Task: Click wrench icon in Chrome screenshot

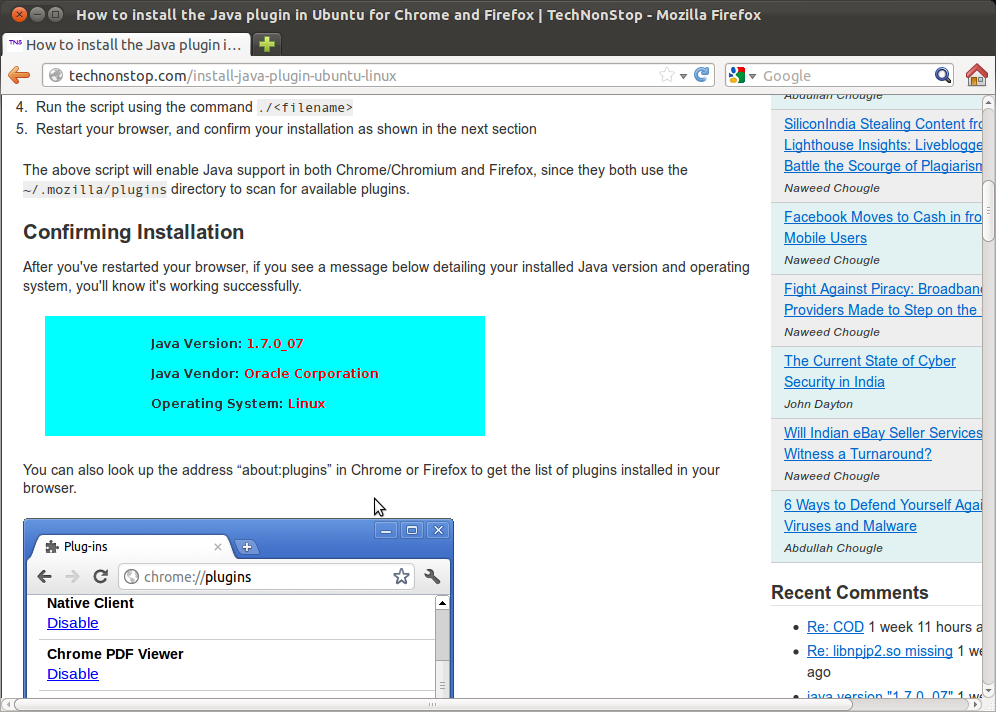Action: point(433,576)
